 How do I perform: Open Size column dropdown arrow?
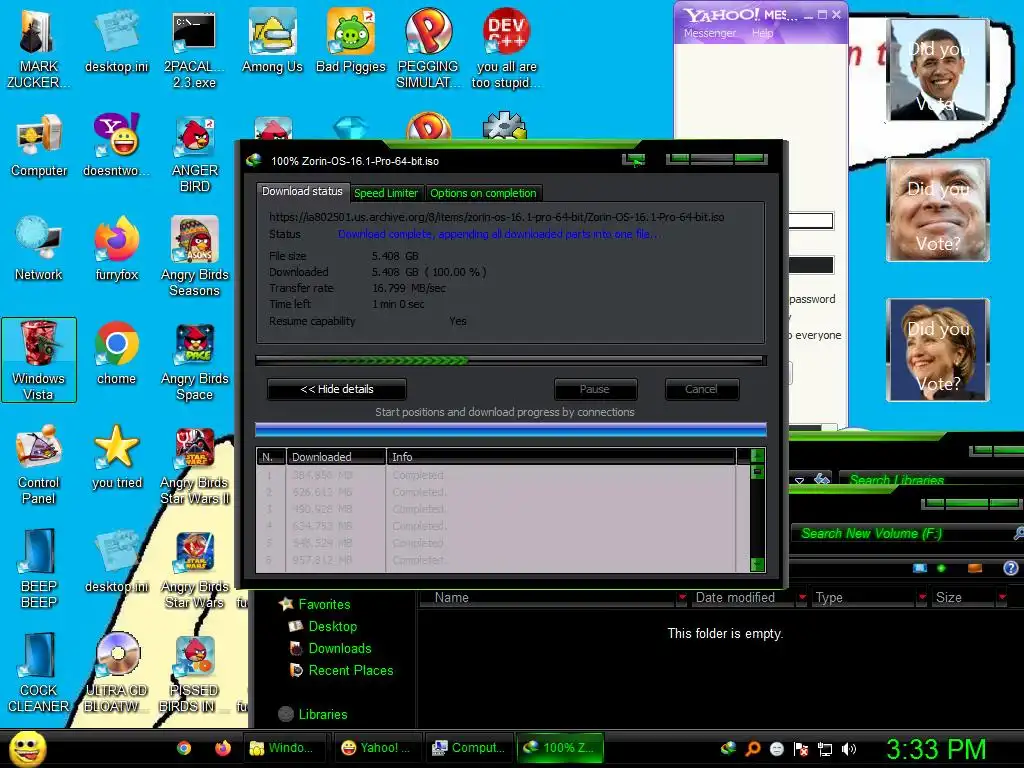click(1001, 597)
